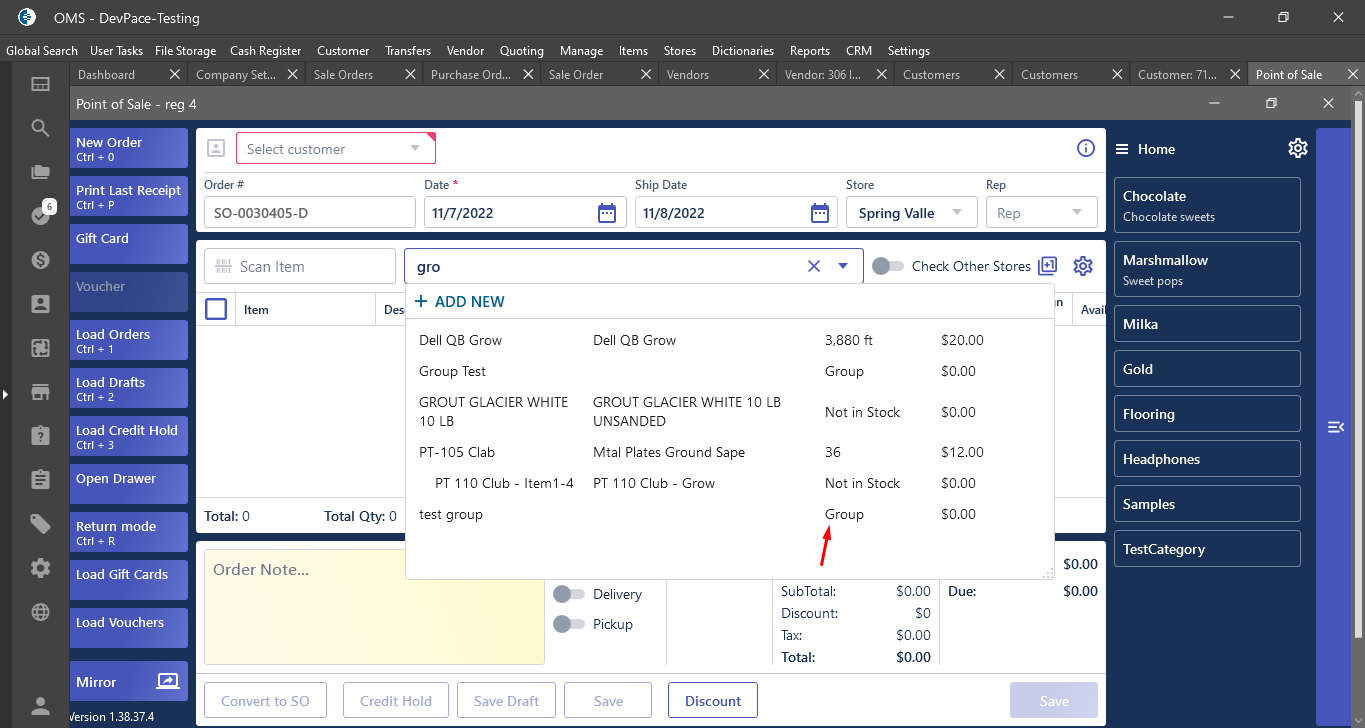1365x728 pixels.
Task: Click the info icon near customer field
Action: pyautogui.click(x=1085, y=148)
